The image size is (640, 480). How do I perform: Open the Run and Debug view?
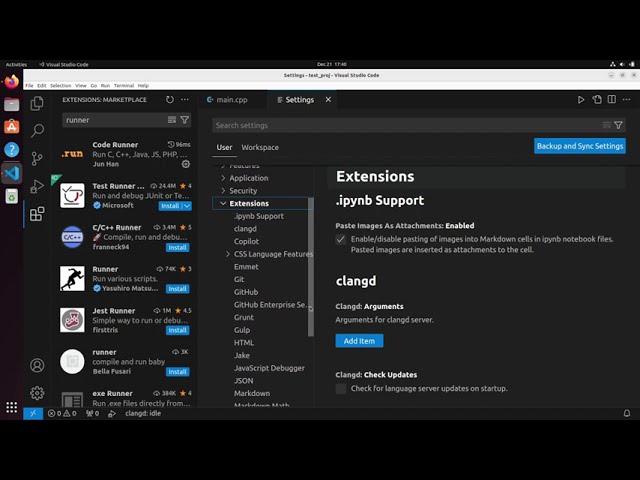pos(37,186)
